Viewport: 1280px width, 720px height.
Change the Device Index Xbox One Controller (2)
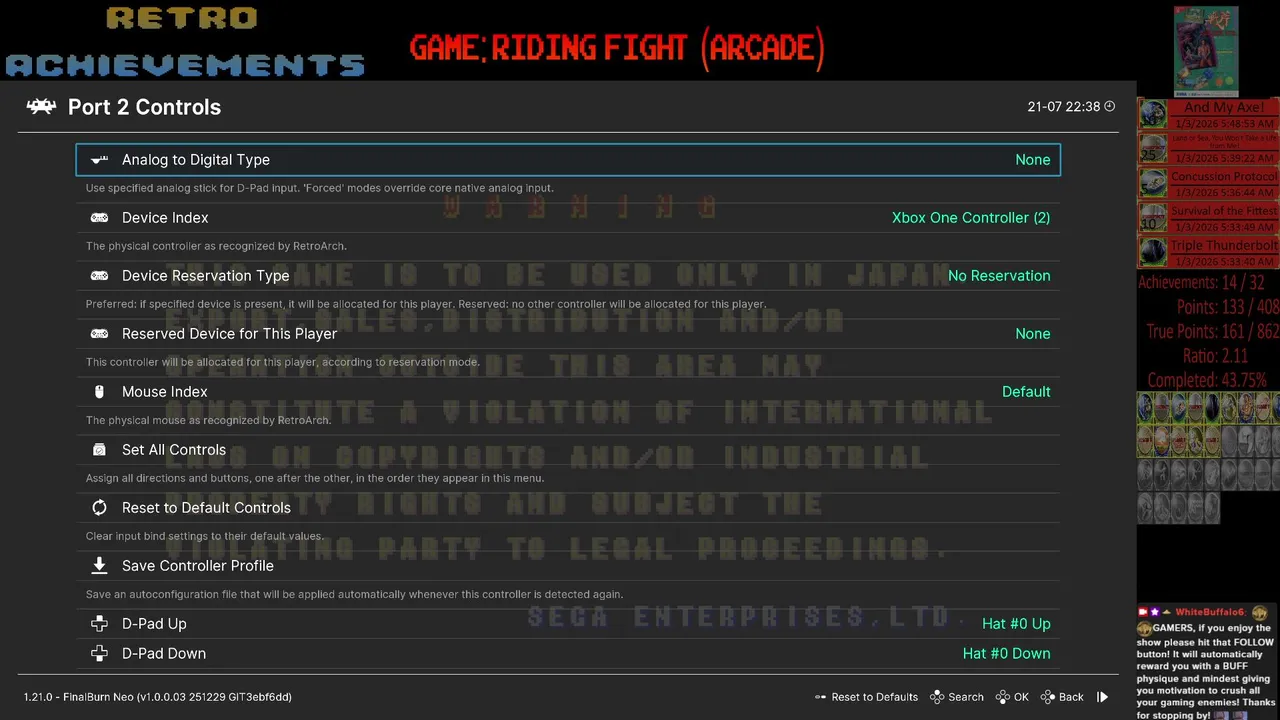pos(971,218)
